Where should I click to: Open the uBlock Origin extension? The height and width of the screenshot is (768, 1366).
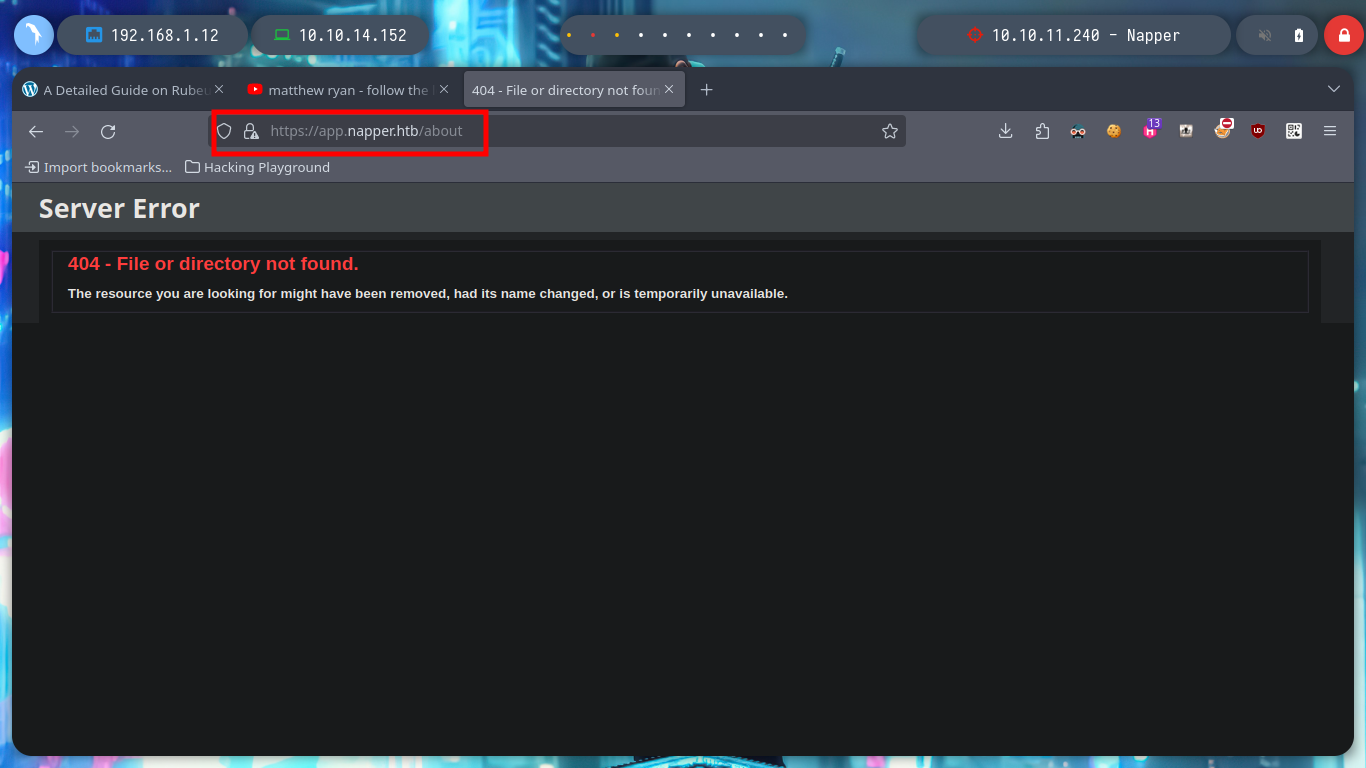point(1258,131)
